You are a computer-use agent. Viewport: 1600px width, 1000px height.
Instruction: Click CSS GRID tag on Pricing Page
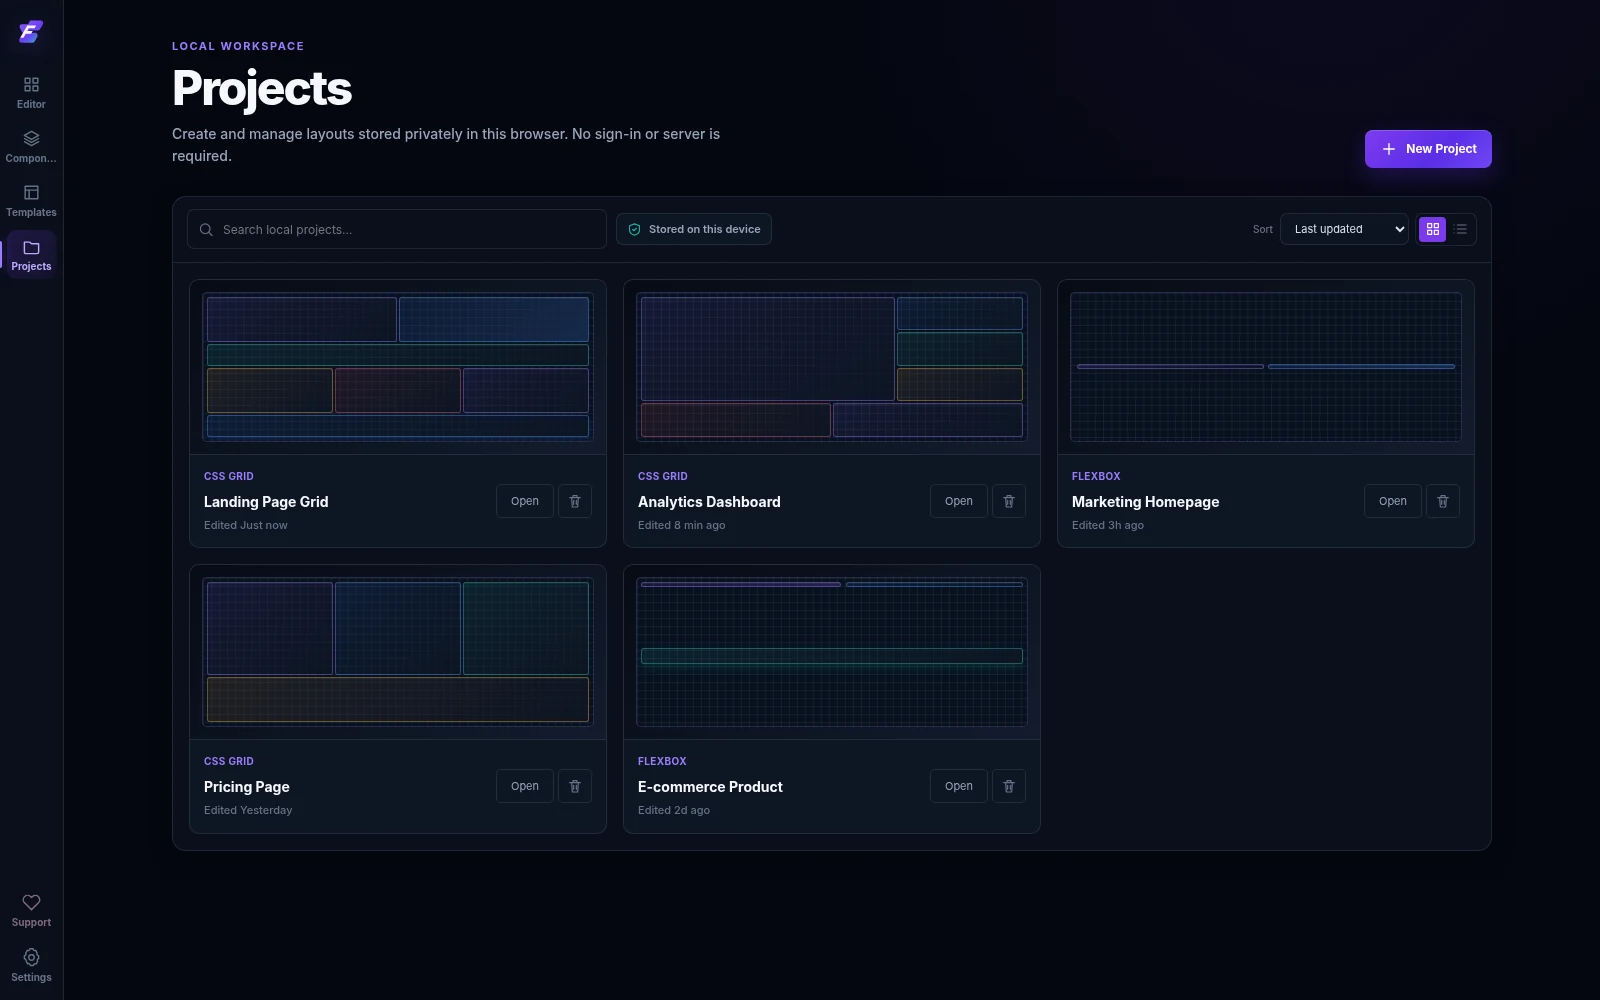(x=229, y=761)
